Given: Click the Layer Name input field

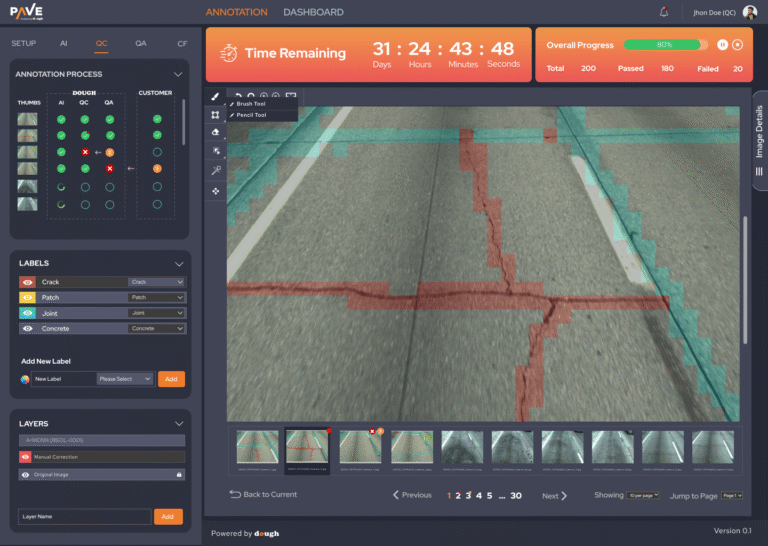Looking at the screenshot, I should [84, 517].
